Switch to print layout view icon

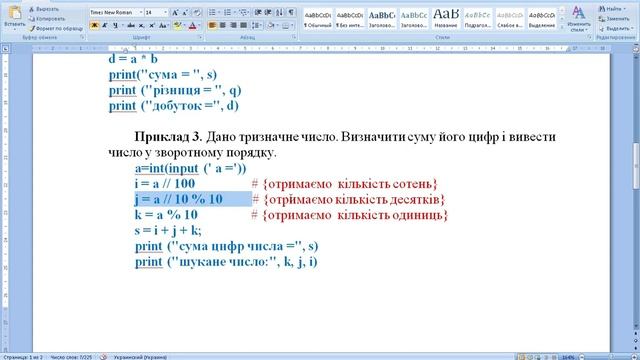521,357
